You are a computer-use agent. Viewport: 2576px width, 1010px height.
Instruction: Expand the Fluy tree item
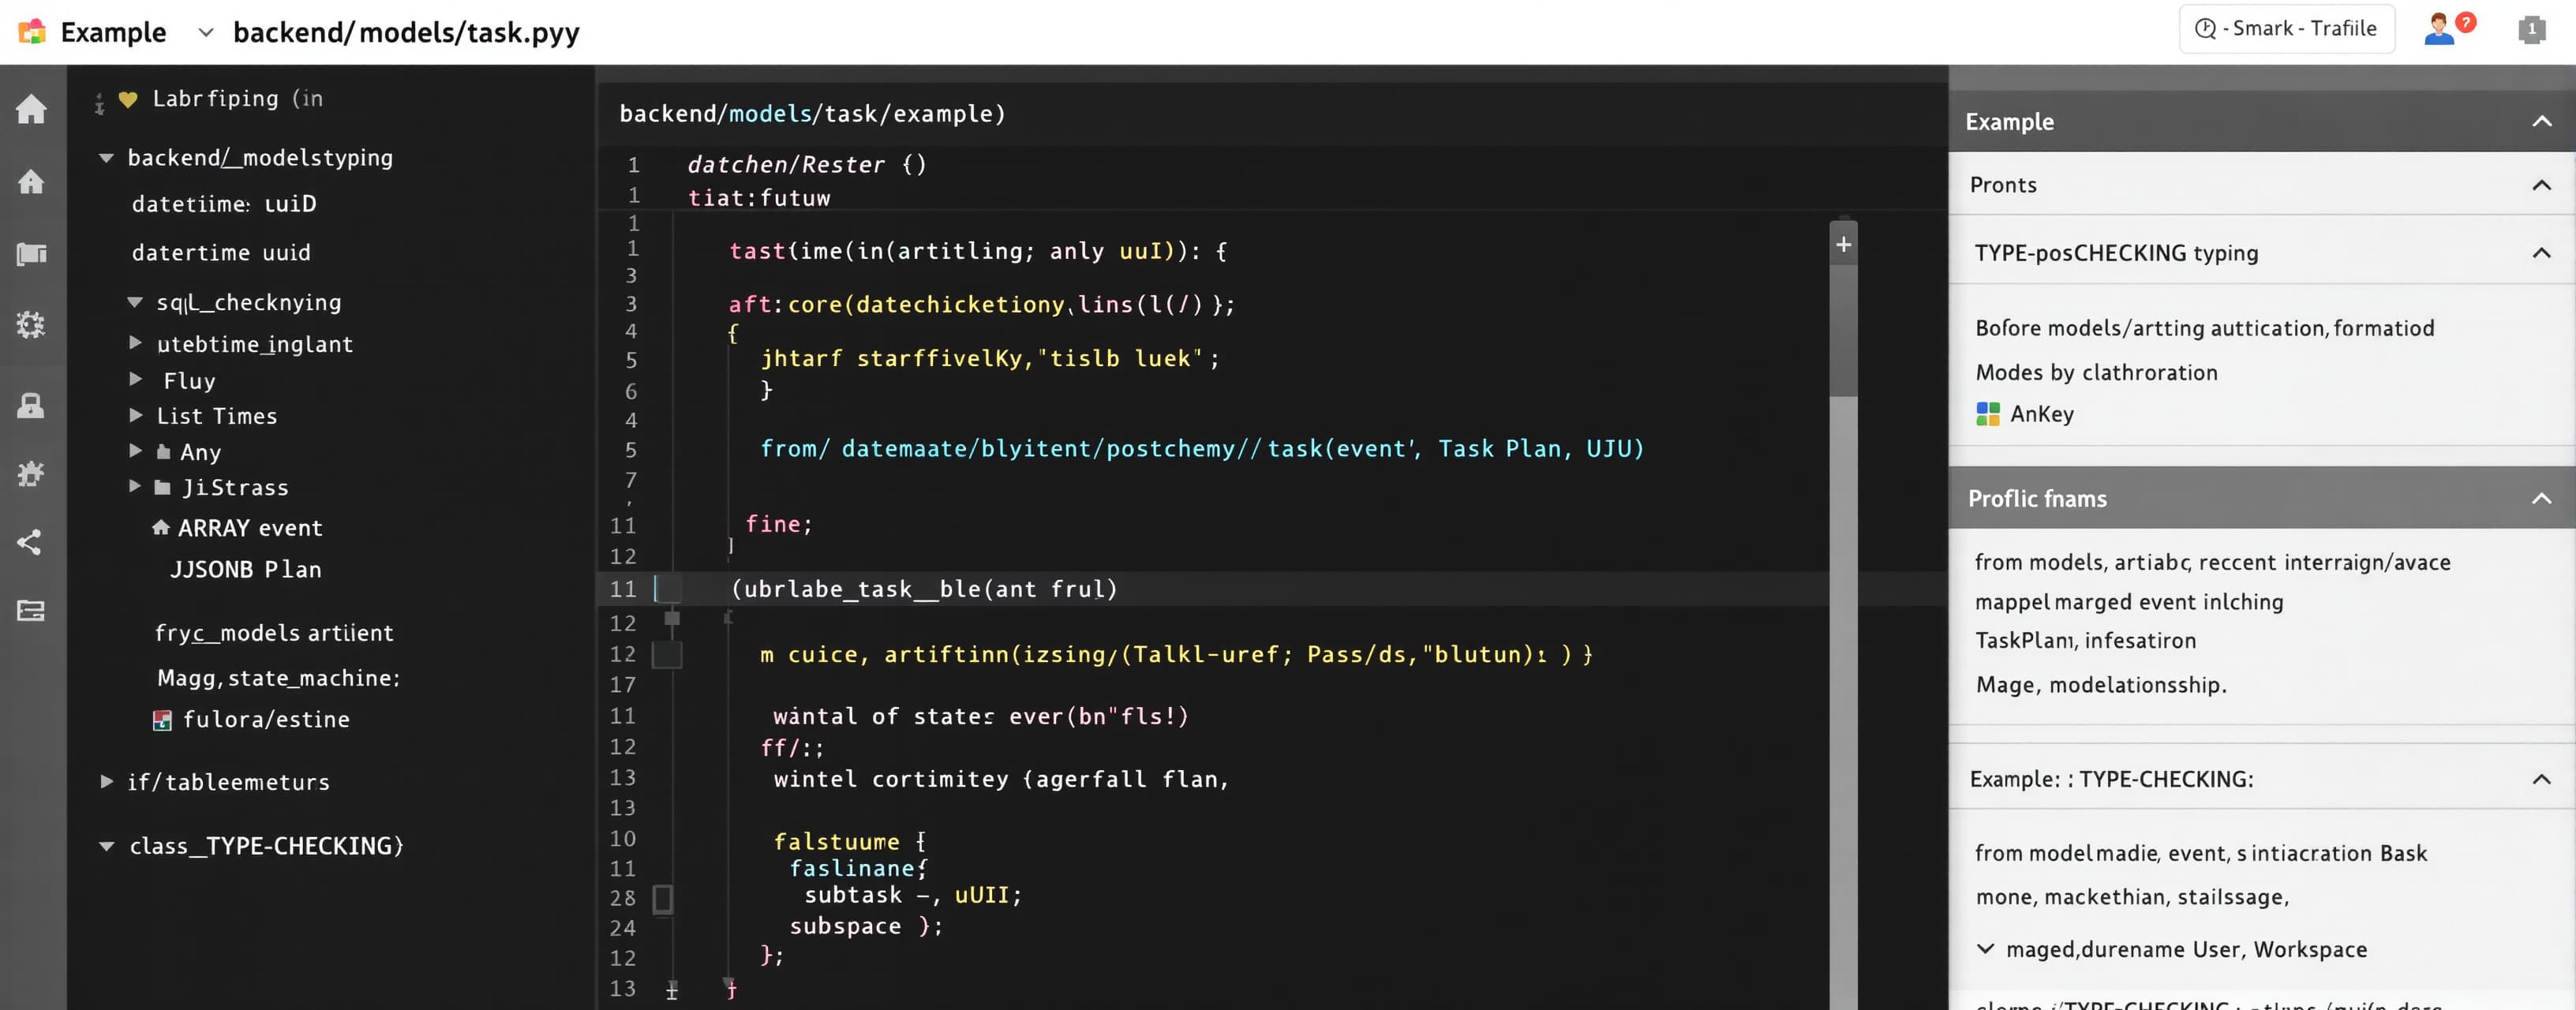click(x=135, y=379)
